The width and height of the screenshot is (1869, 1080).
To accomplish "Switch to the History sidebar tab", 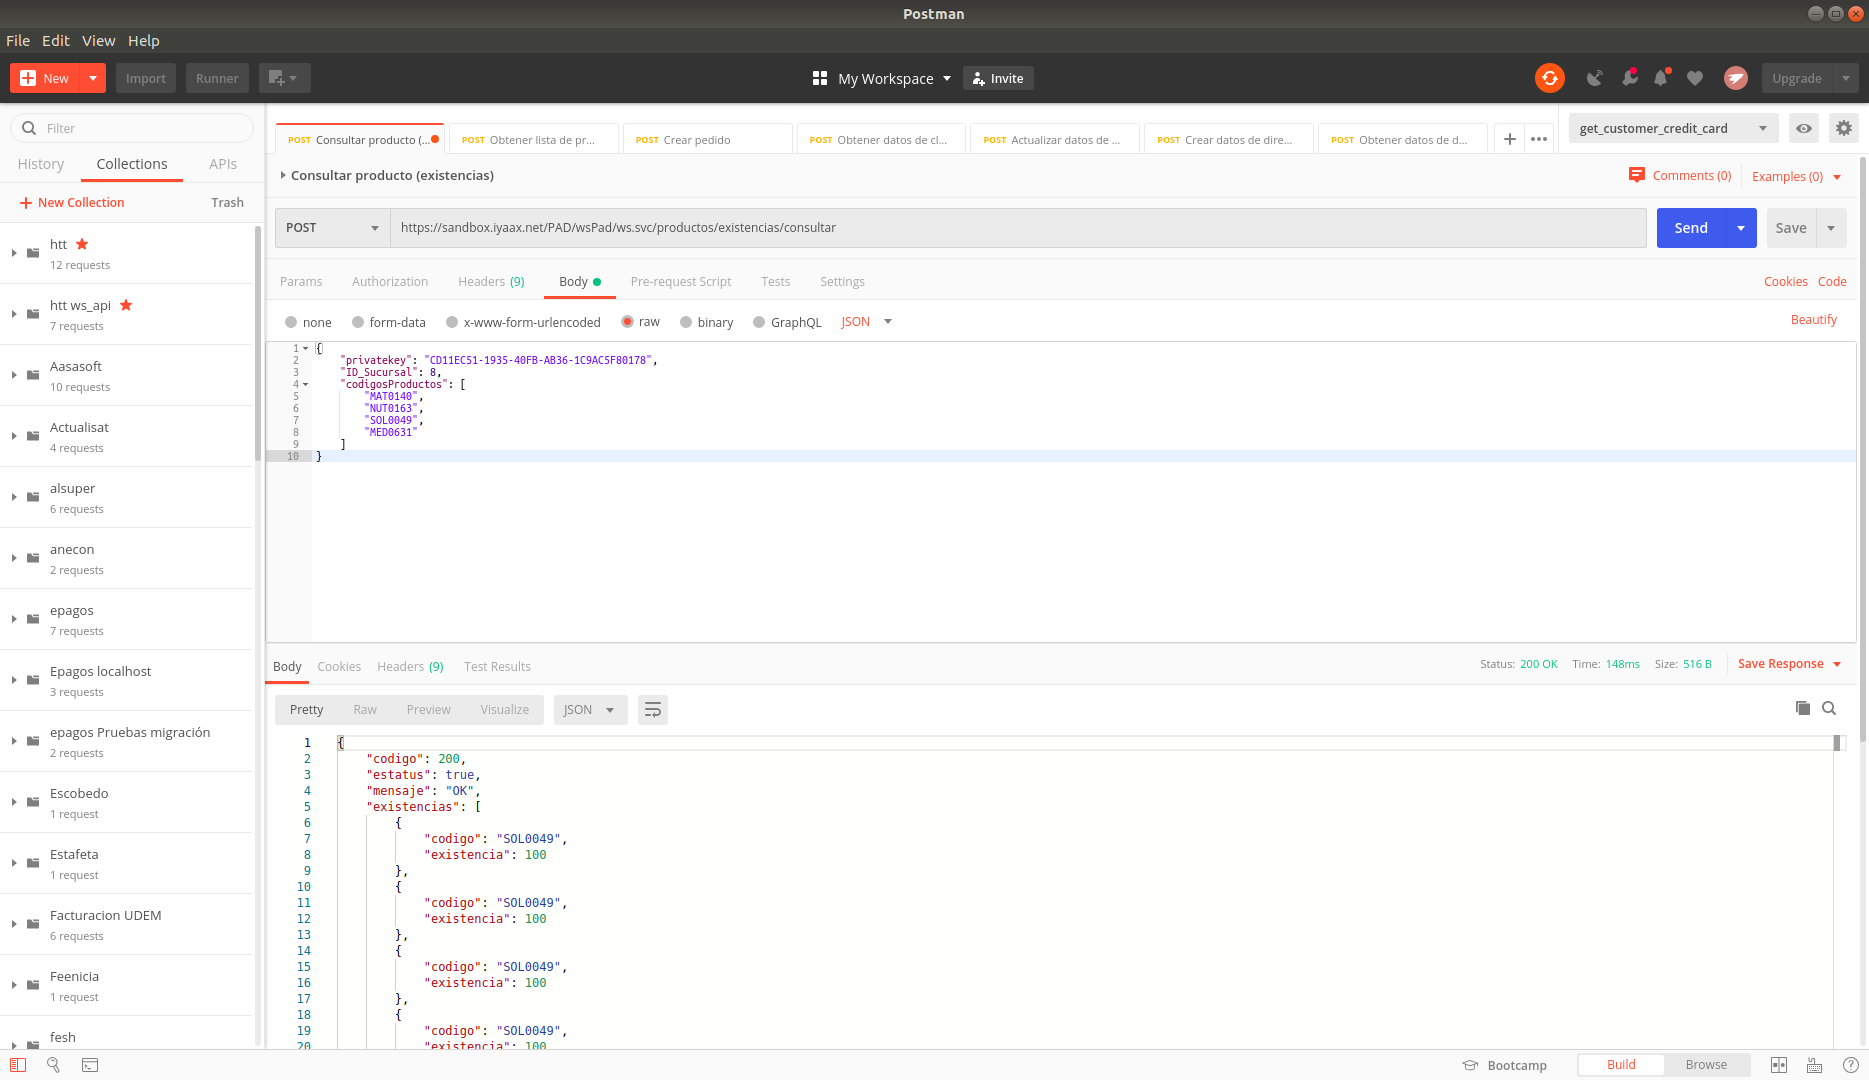I will point(41,164).
